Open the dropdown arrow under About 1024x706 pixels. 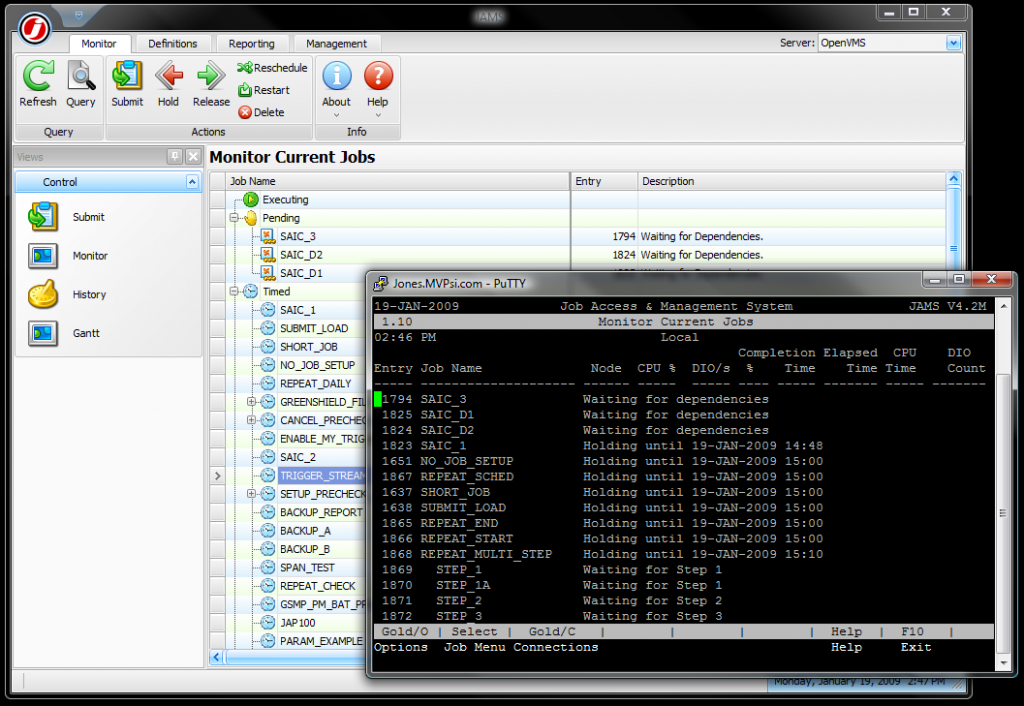[336, 116]
